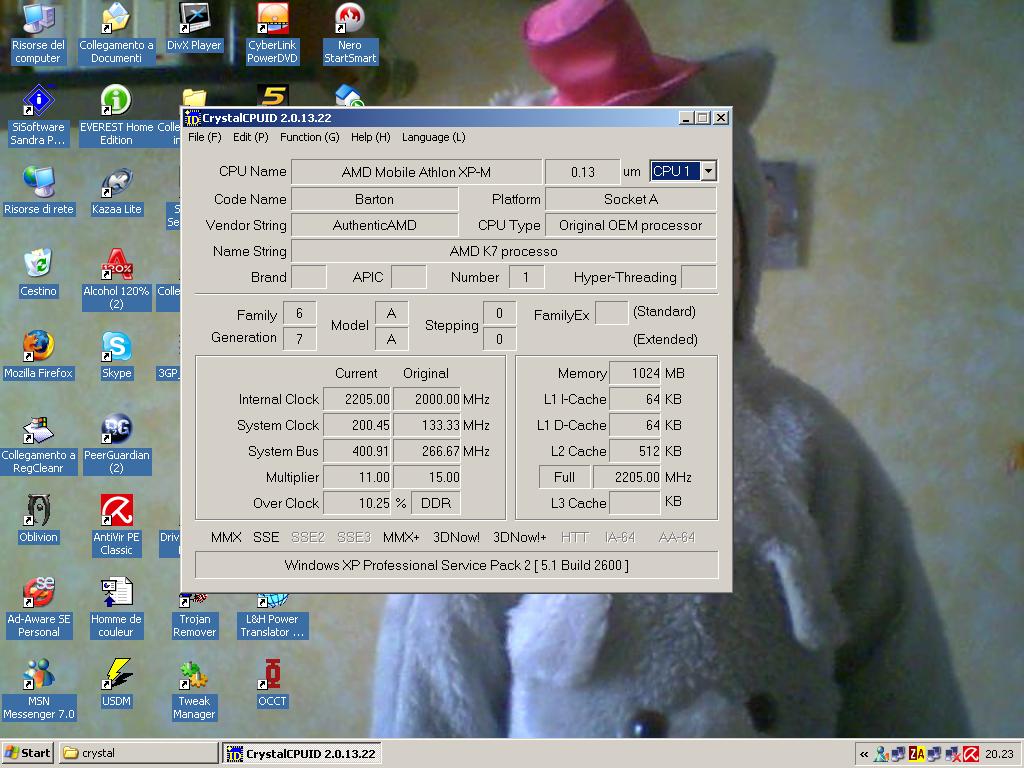Click CrystalCPUID title bar icon
This screenshot has width=1024, height=768.
click(192, 118)
